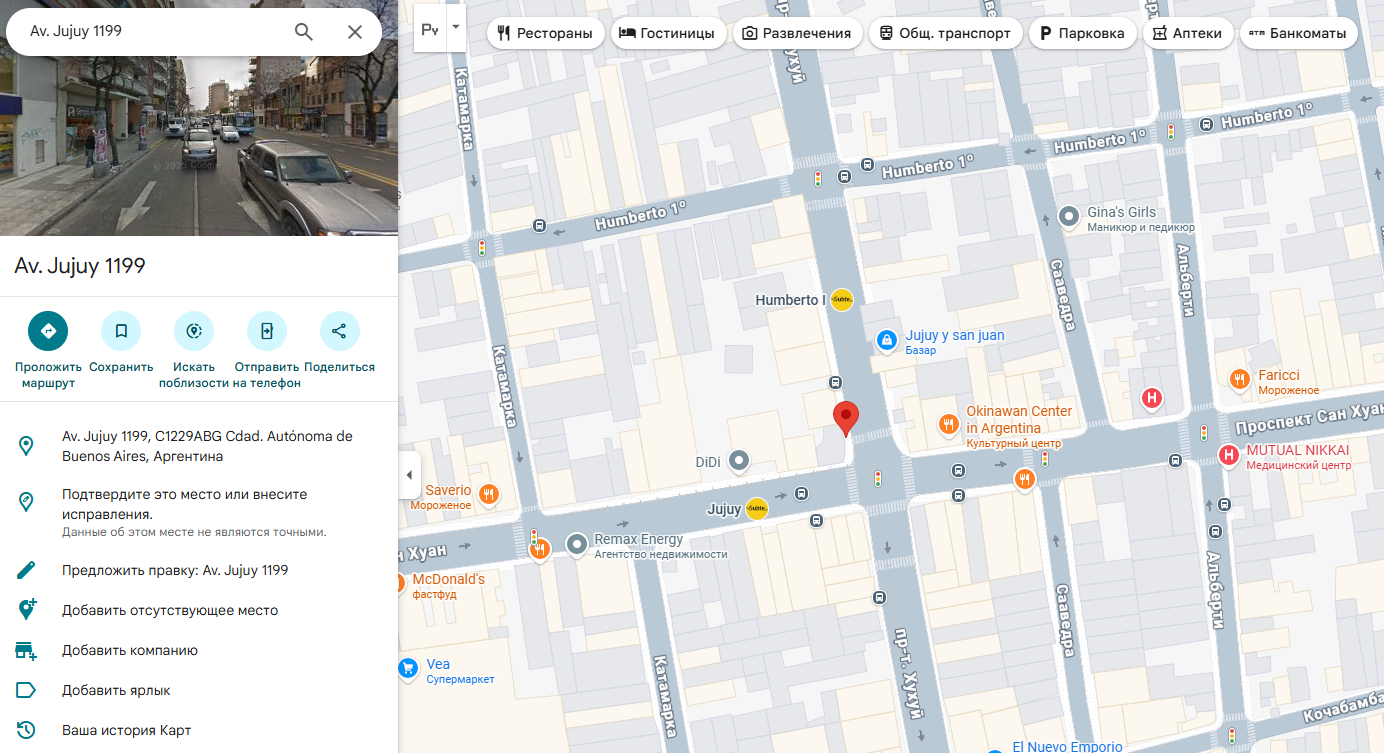The height and width of the screenshot is (753, 1384).
Task: Select the Рестораны filter chip
Action: 546,33
